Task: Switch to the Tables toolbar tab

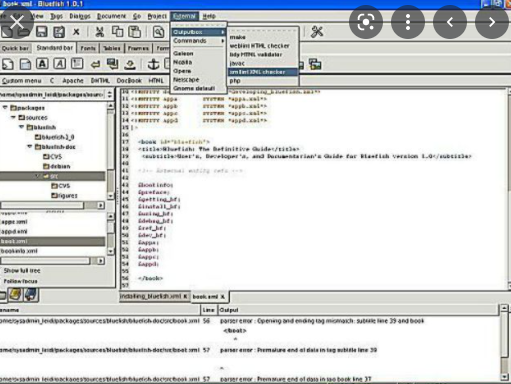Action: click(x=112, y=48)
